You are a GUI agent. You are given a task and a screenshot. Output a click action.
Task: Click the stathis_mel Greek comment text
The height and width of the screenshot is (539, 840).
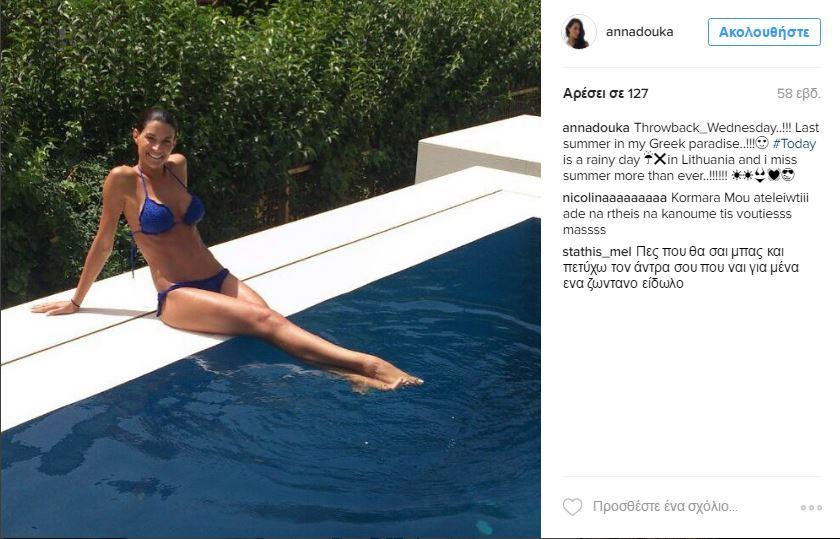[681, 267]
